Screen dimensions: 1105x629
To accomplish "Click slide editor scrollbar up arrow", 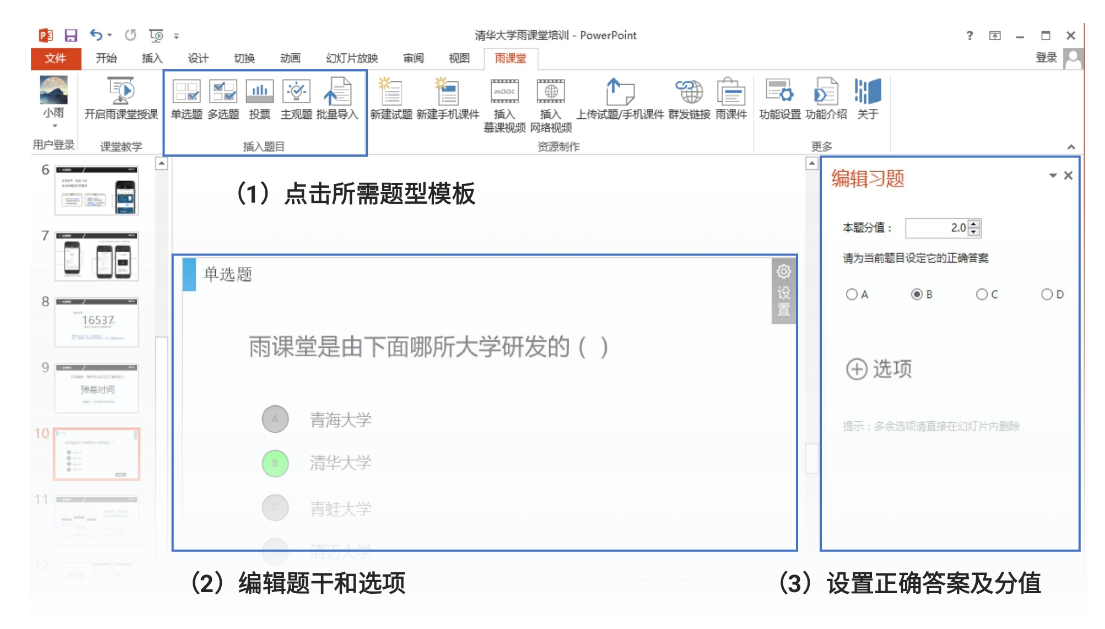I will pyautogui.click(x=812, y=163).
